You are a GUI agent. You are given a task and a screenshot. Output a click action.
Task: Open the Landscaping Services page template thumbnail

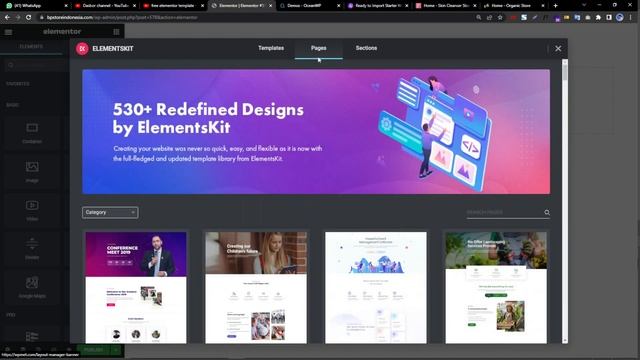[496, 288]
